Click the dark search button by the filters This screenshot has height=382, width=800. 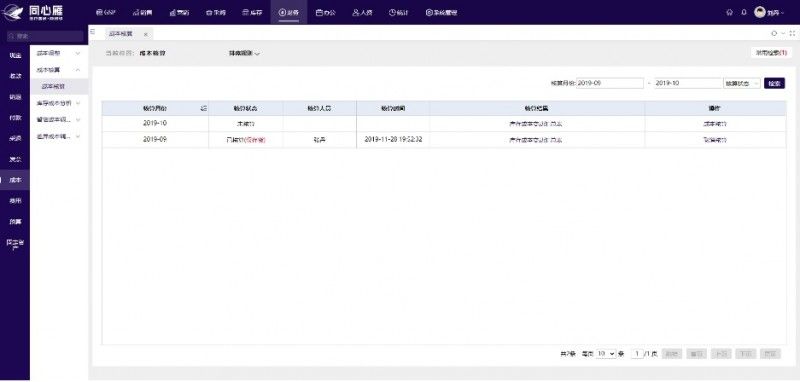(774, 83)
